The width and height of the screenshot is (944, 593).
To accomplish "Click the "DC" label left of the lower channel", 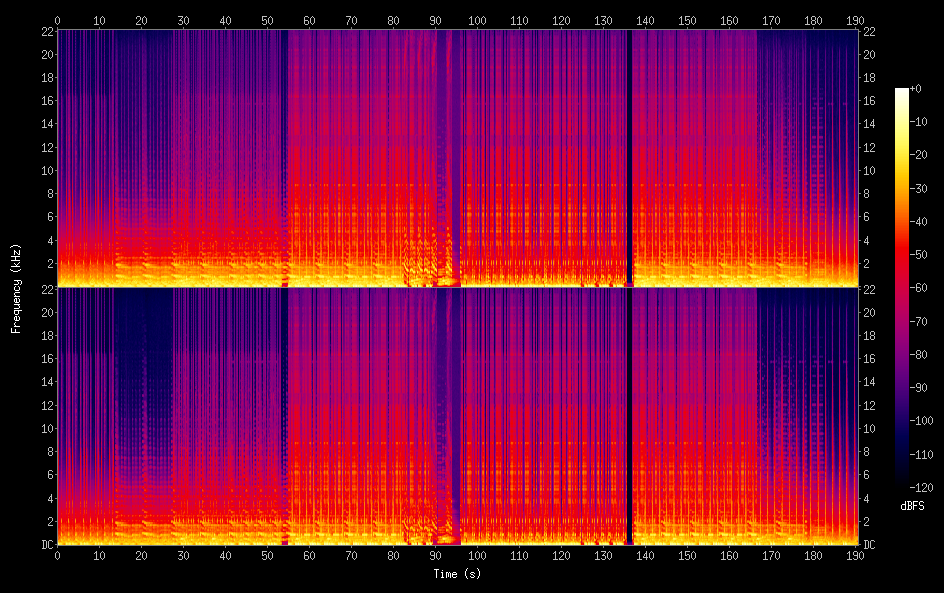I will pyautogui.click(x=45, y=545).
